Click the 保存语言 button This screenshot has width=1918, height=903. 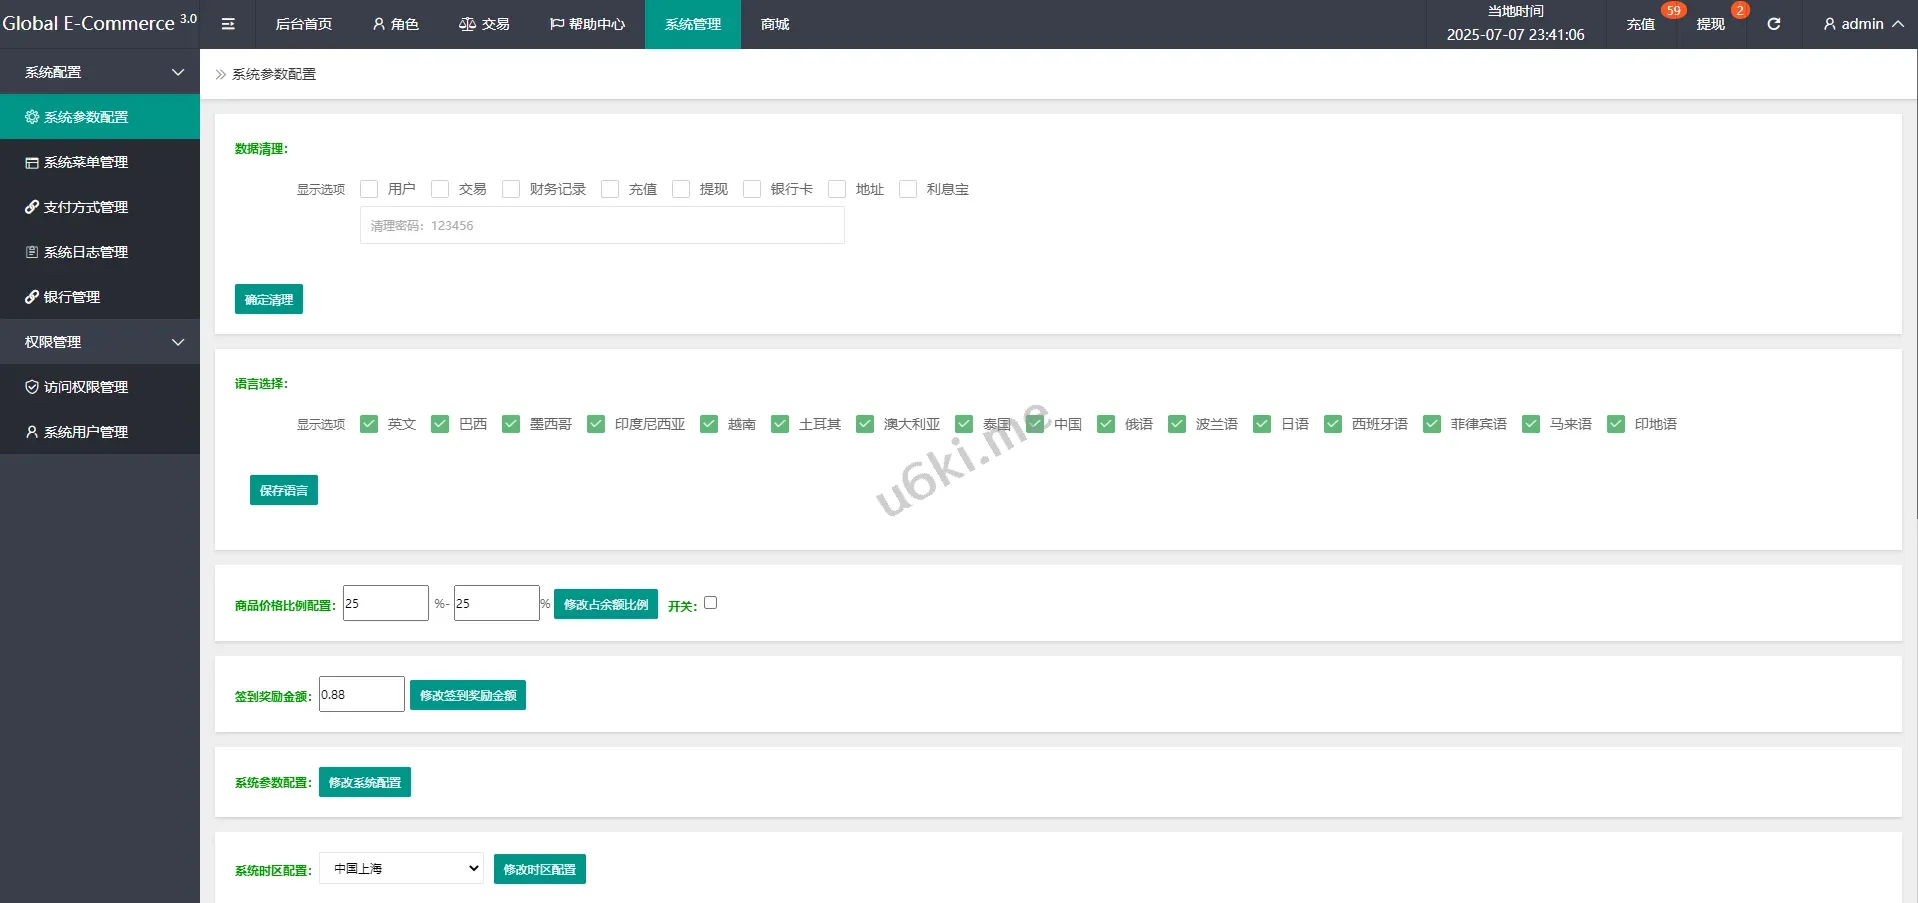[x=284, y=490]
